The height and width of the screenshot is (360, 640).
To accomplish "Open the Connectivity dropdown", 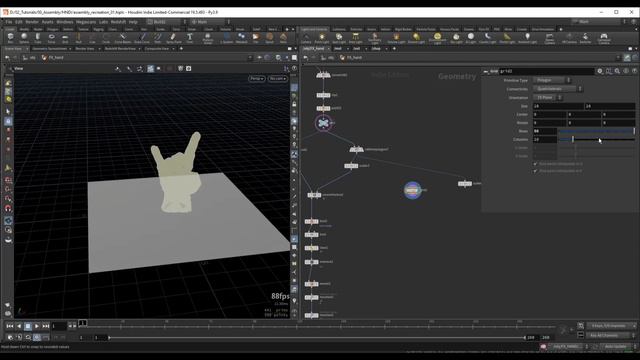I will pyautogui.click(x=557, y=89).
